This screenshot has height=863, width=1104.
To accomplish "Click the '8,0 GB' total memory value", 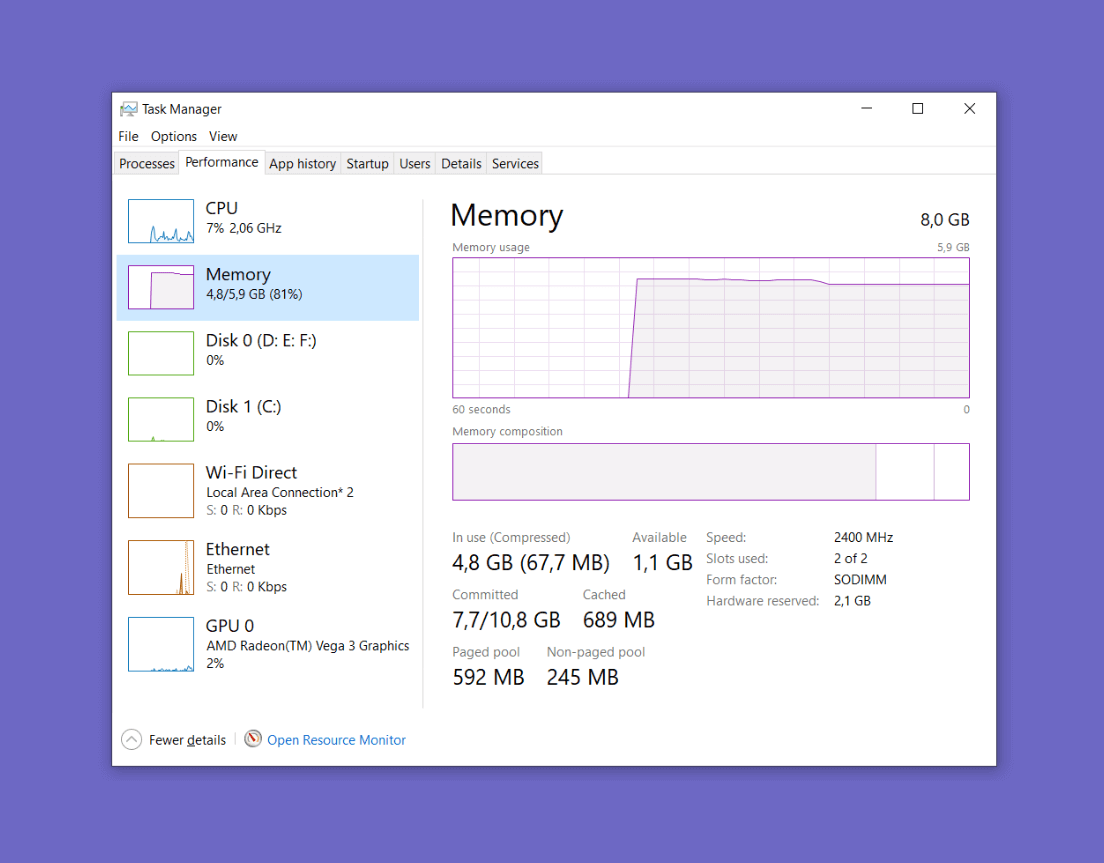I will tap(945, 220).
